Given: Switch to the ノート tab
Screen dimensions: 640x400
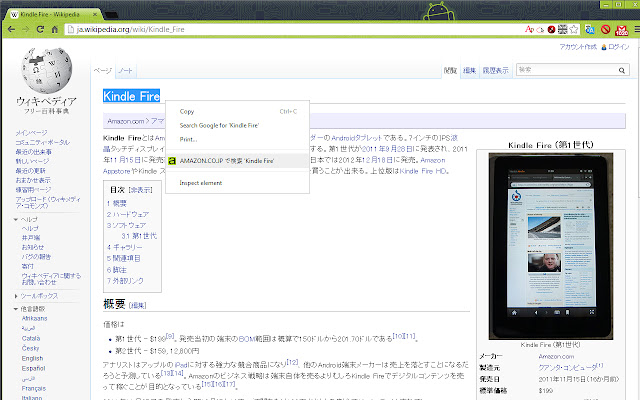Looking at the screenshot, I should coord(125,72).
